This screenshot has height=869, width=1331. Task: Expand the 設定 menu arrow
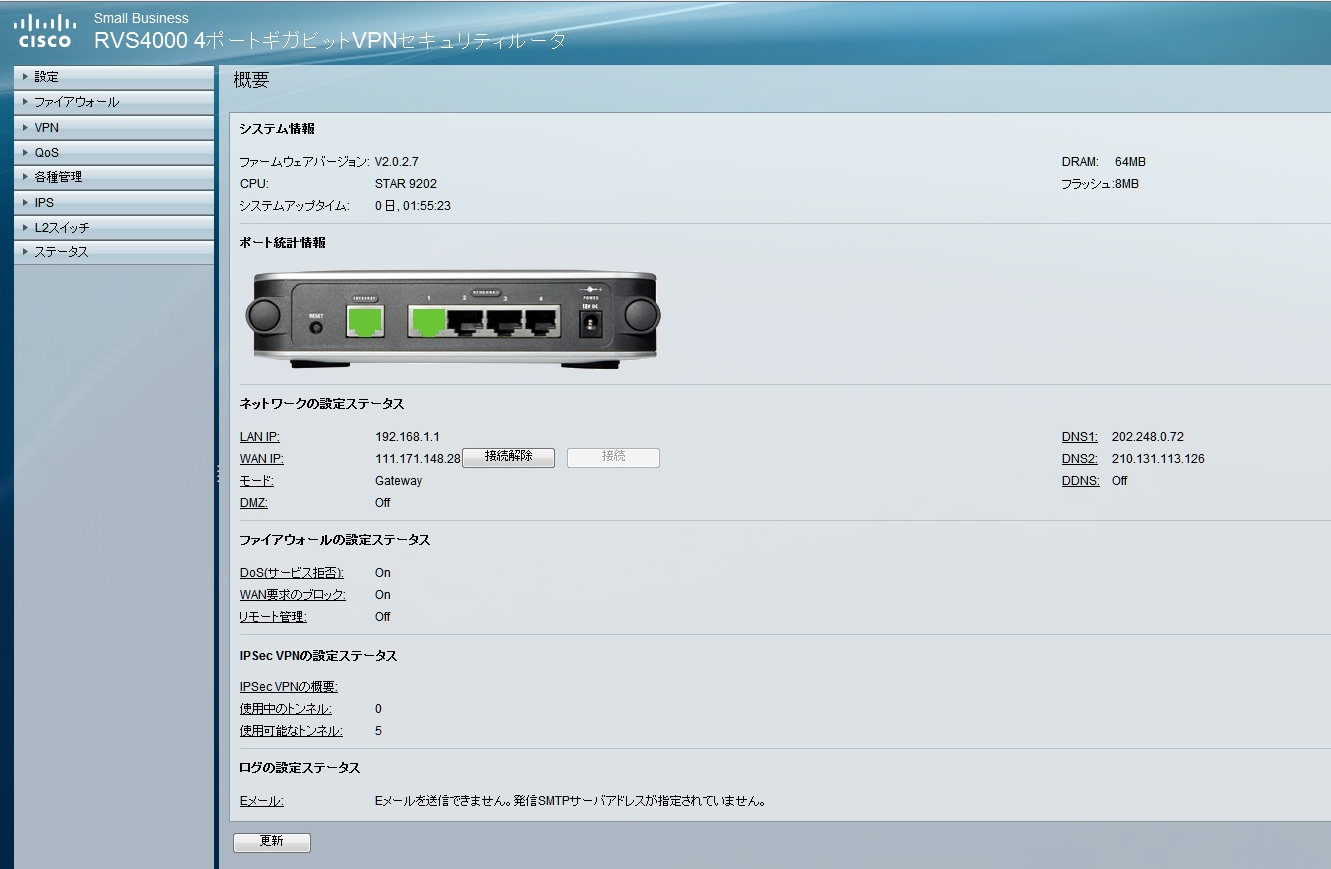[x=25, y=77]
